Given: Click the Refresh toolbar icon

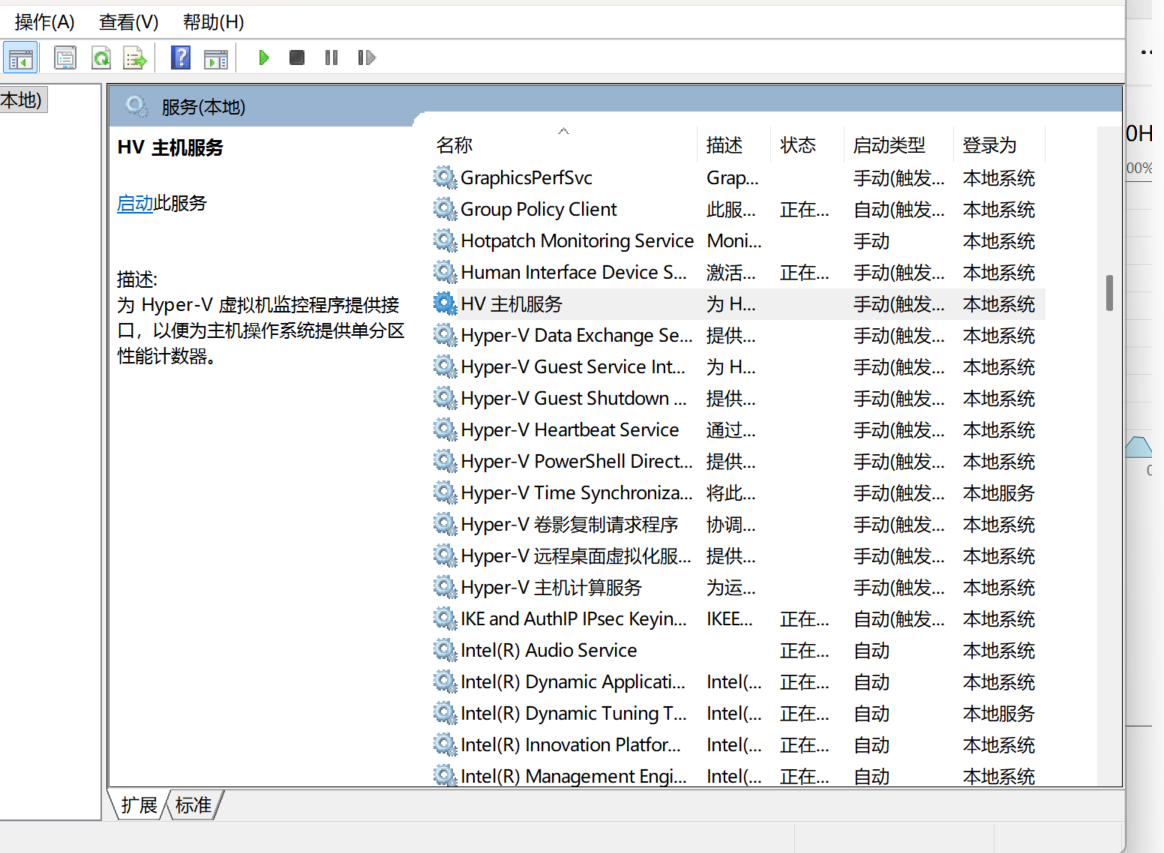Looking at the screenshot, I should [x=101, y=58].
